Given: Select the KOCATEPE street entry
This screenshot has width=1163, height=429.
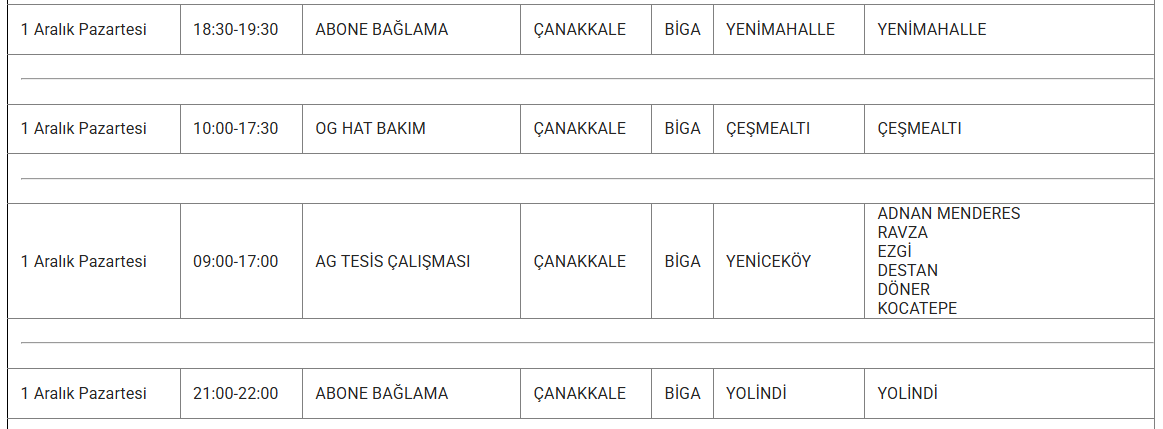Looking at the screenshot, I should [x=917, y=309].
